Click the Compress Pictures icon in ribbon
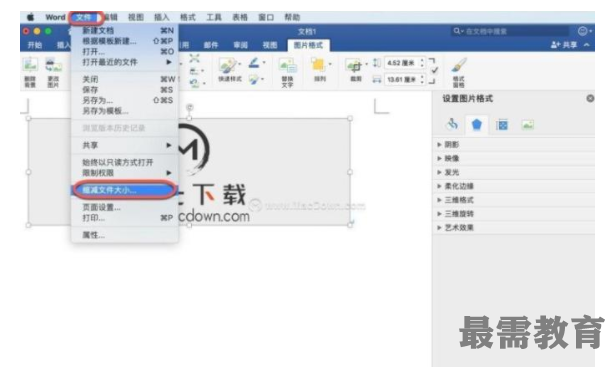 tap(194, 59)
